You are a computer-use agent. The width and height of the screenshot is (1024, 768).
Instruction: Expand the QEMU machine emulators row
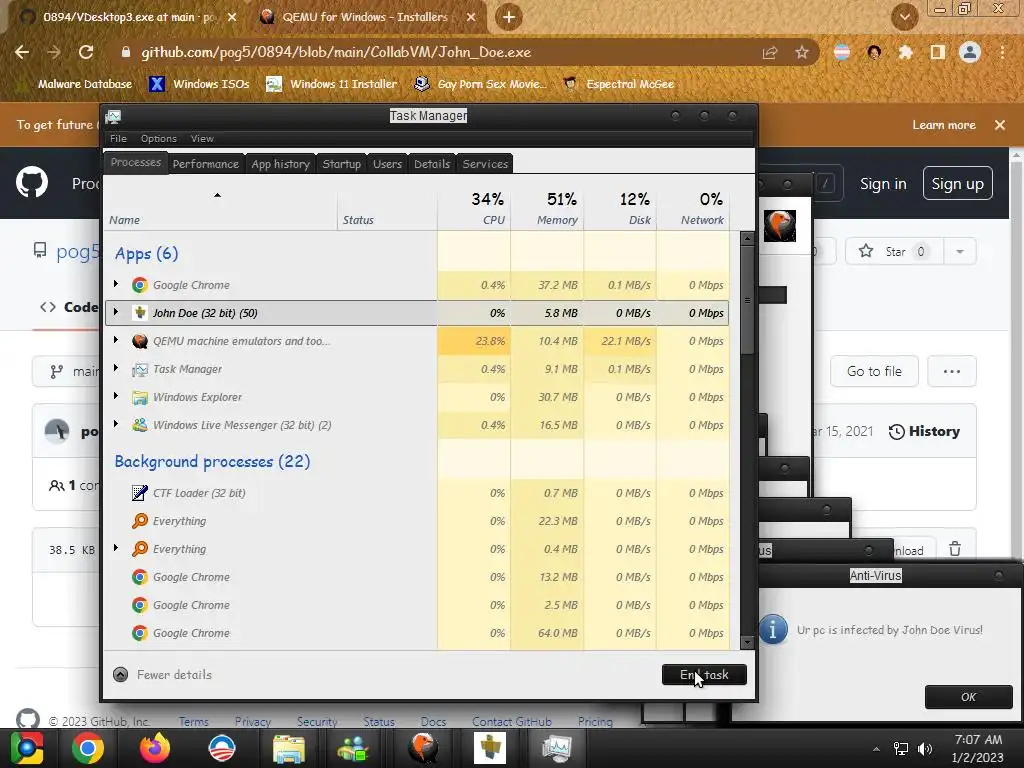(x=116, y=340)
